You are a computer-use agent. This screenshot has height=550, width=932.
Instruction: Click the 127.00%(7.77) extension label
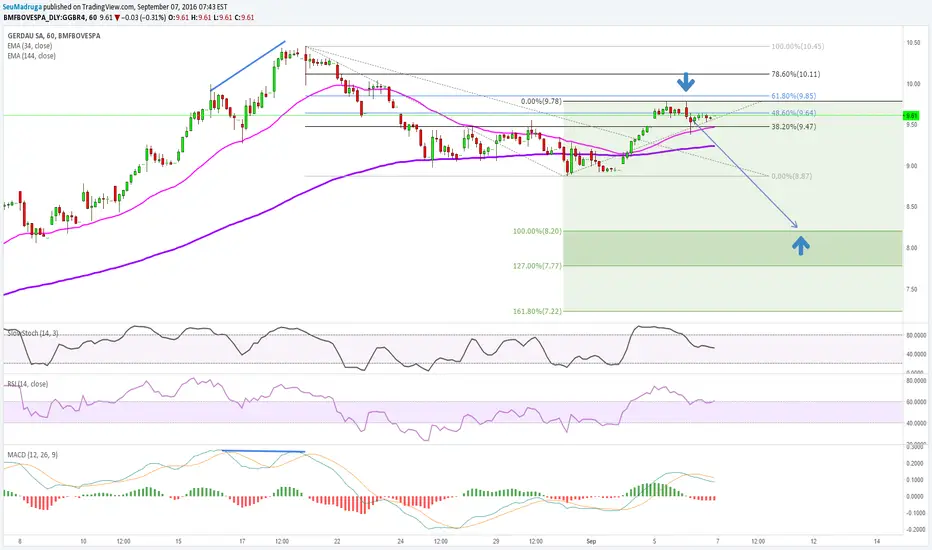coord(537,266)
